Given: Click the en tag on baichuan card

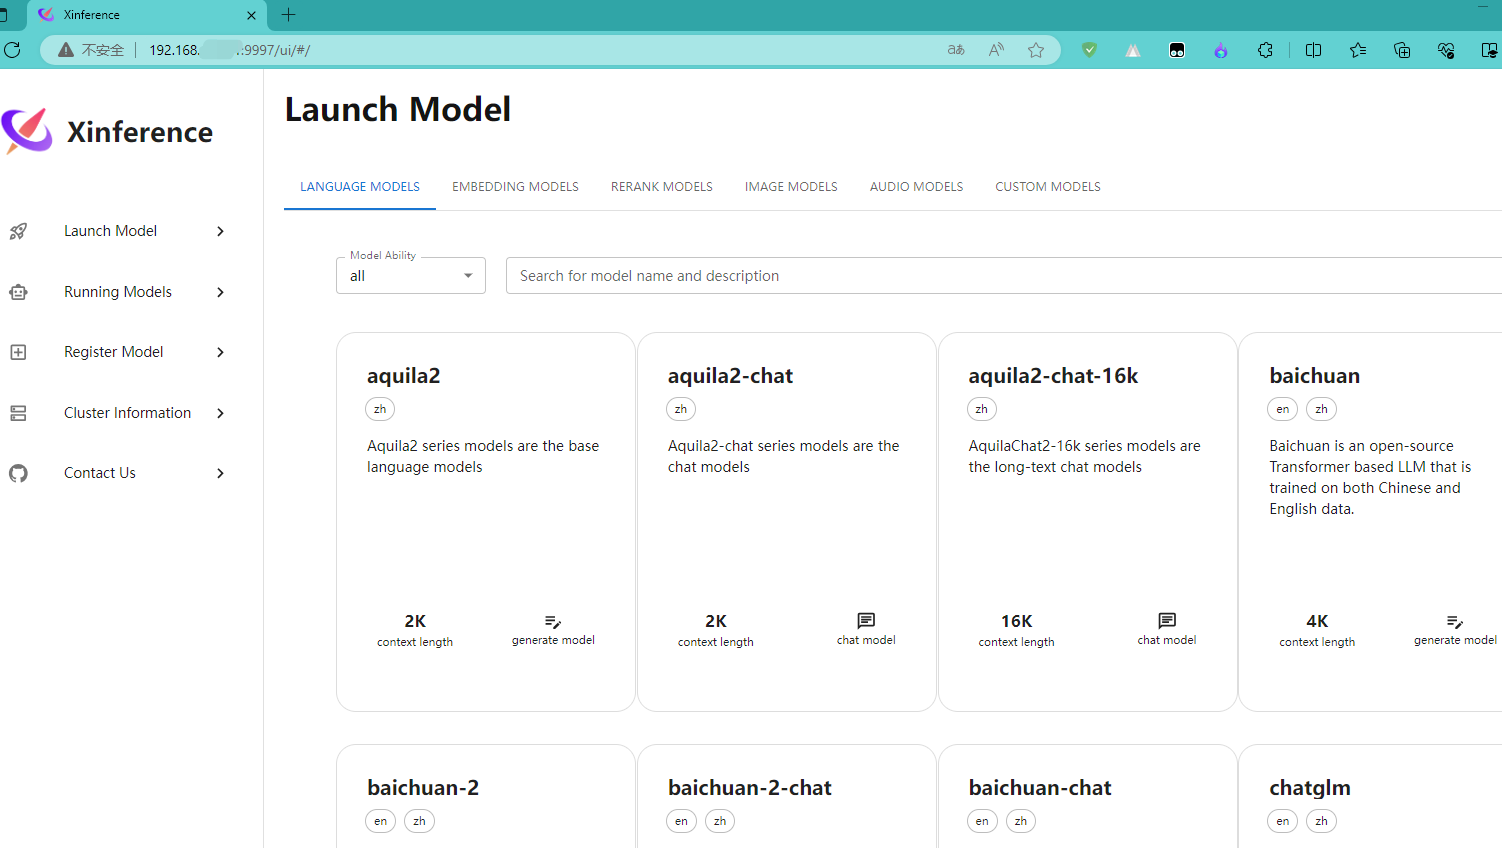Looking at the screenshot, I should 1283,409.
